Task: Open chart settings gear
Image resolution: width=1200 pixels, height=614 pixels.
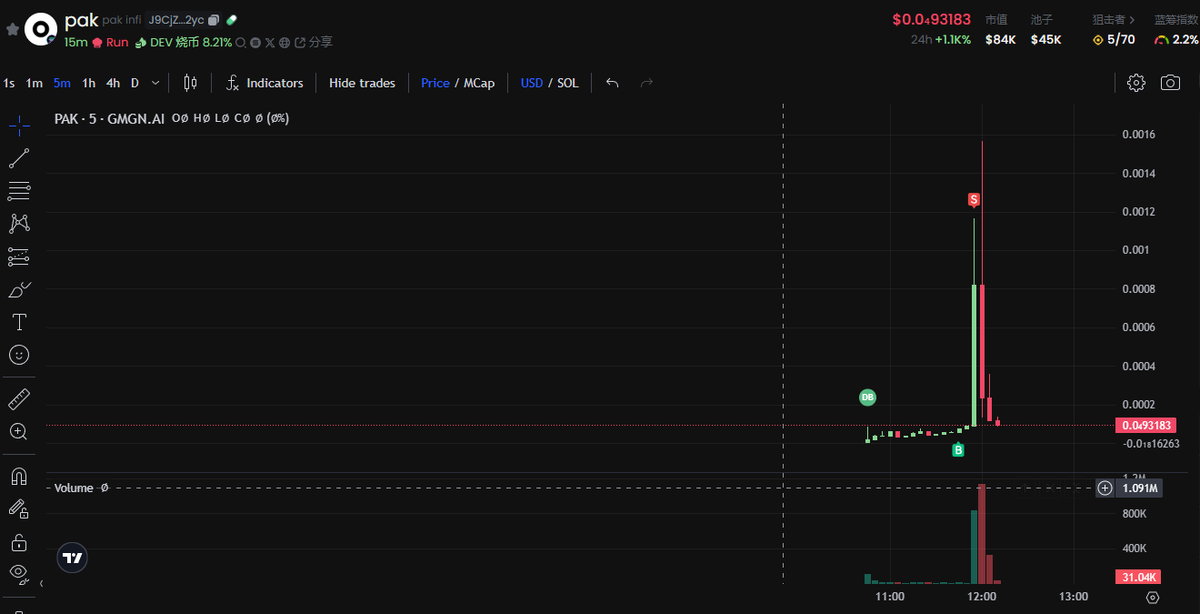Action: point(1136,83)
